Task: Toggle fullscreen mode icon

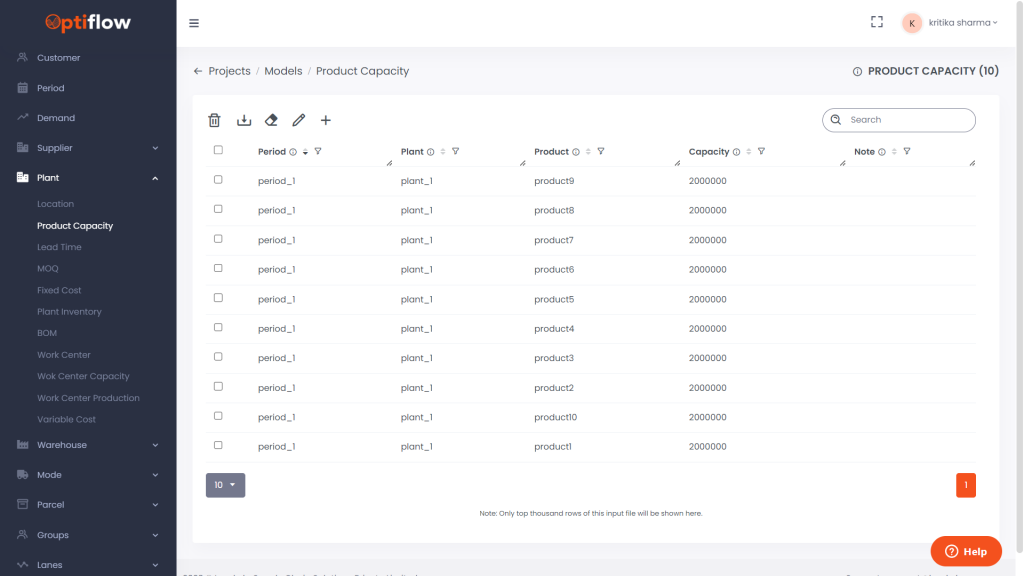Action: [877, 22]
